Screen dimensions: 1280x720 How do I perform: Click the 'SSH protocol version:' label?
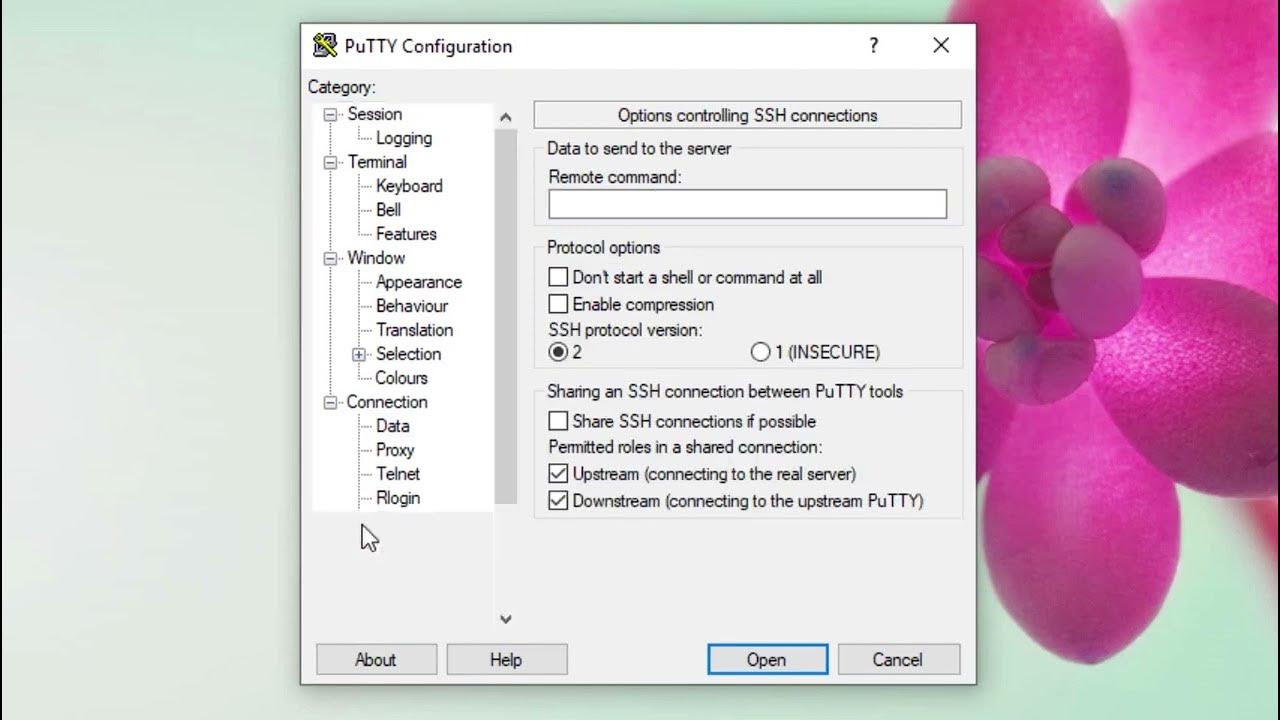pyautogui.click(x=625, y=329)
